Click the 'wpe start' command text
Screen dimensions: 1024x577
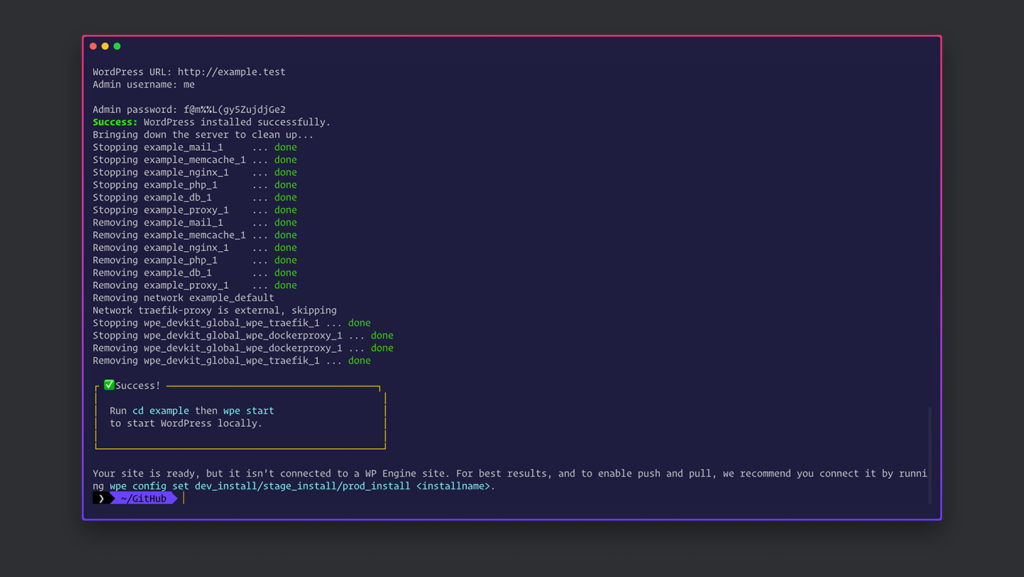[248, 411]
